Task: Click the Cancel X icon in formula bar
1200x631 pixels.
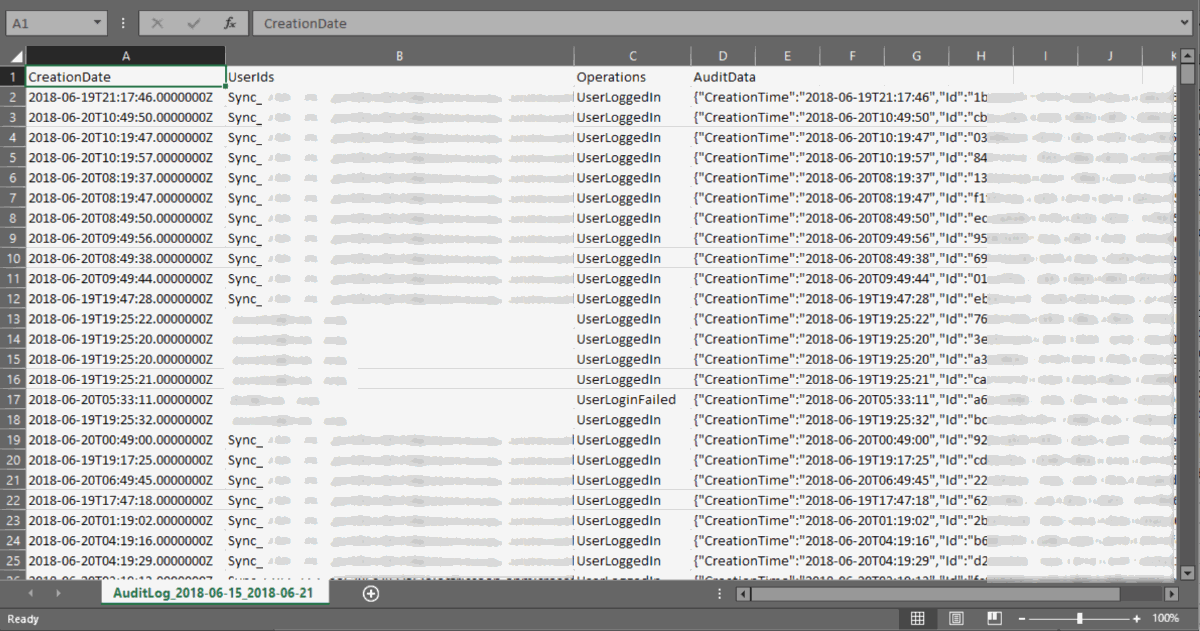Action: 157,22
